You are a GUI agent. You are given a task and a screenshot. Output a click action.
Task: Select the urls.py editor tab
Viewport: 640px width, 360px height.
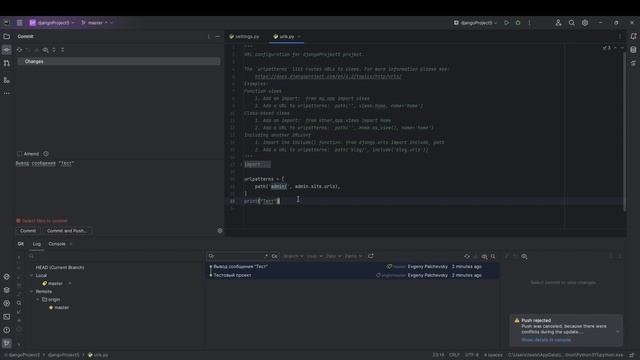[x=286, y=36]
